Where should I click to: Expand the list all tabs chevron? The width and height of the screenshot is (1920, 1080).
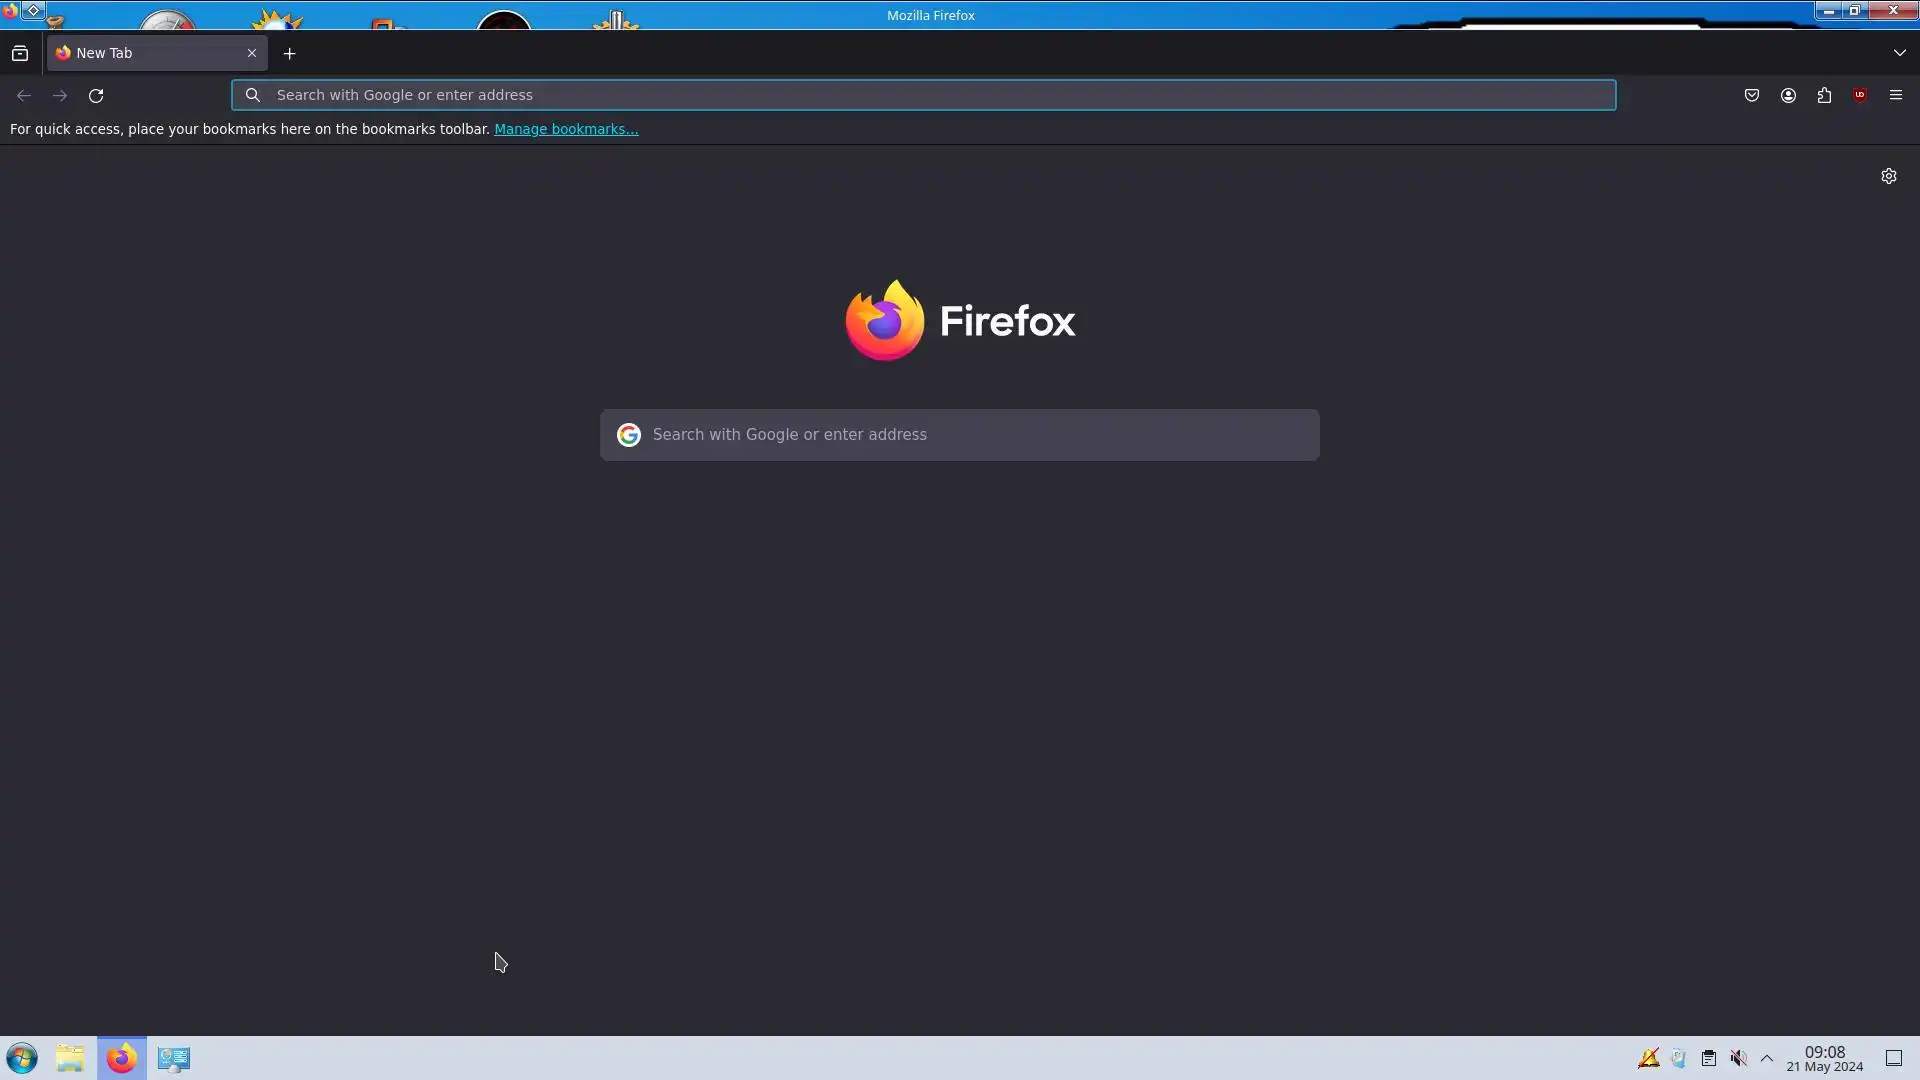tap(1899, 53)
